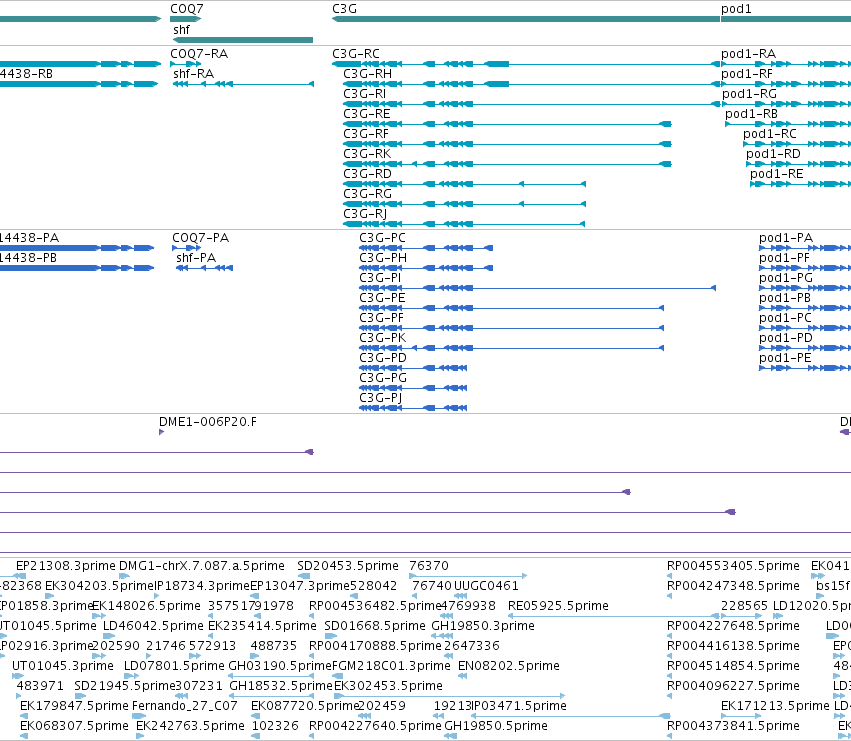Select the EN08202.5prime label
The image size is (851, 741).
coord(509,666)
